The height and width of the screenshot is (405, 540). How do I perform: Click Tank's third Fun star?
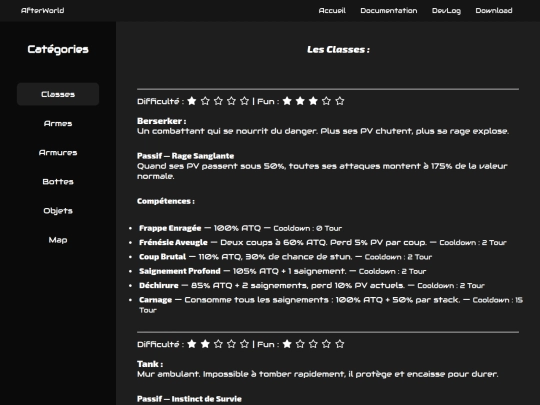click(x=313, y=344)
